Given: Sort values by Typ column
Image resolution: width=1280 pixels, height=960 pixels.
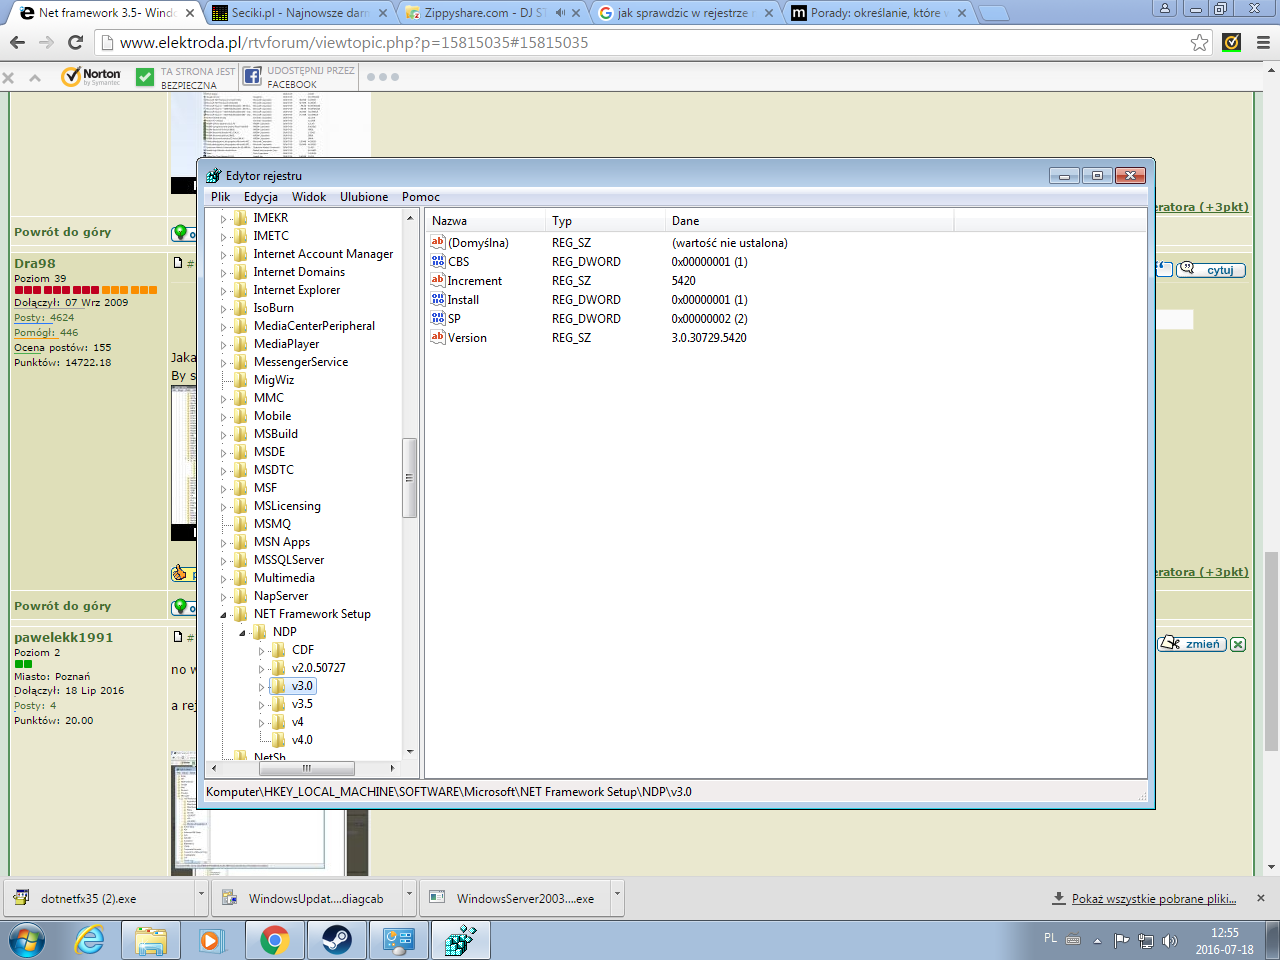Looking at the screenshot, I should click(x=605, y=221).
